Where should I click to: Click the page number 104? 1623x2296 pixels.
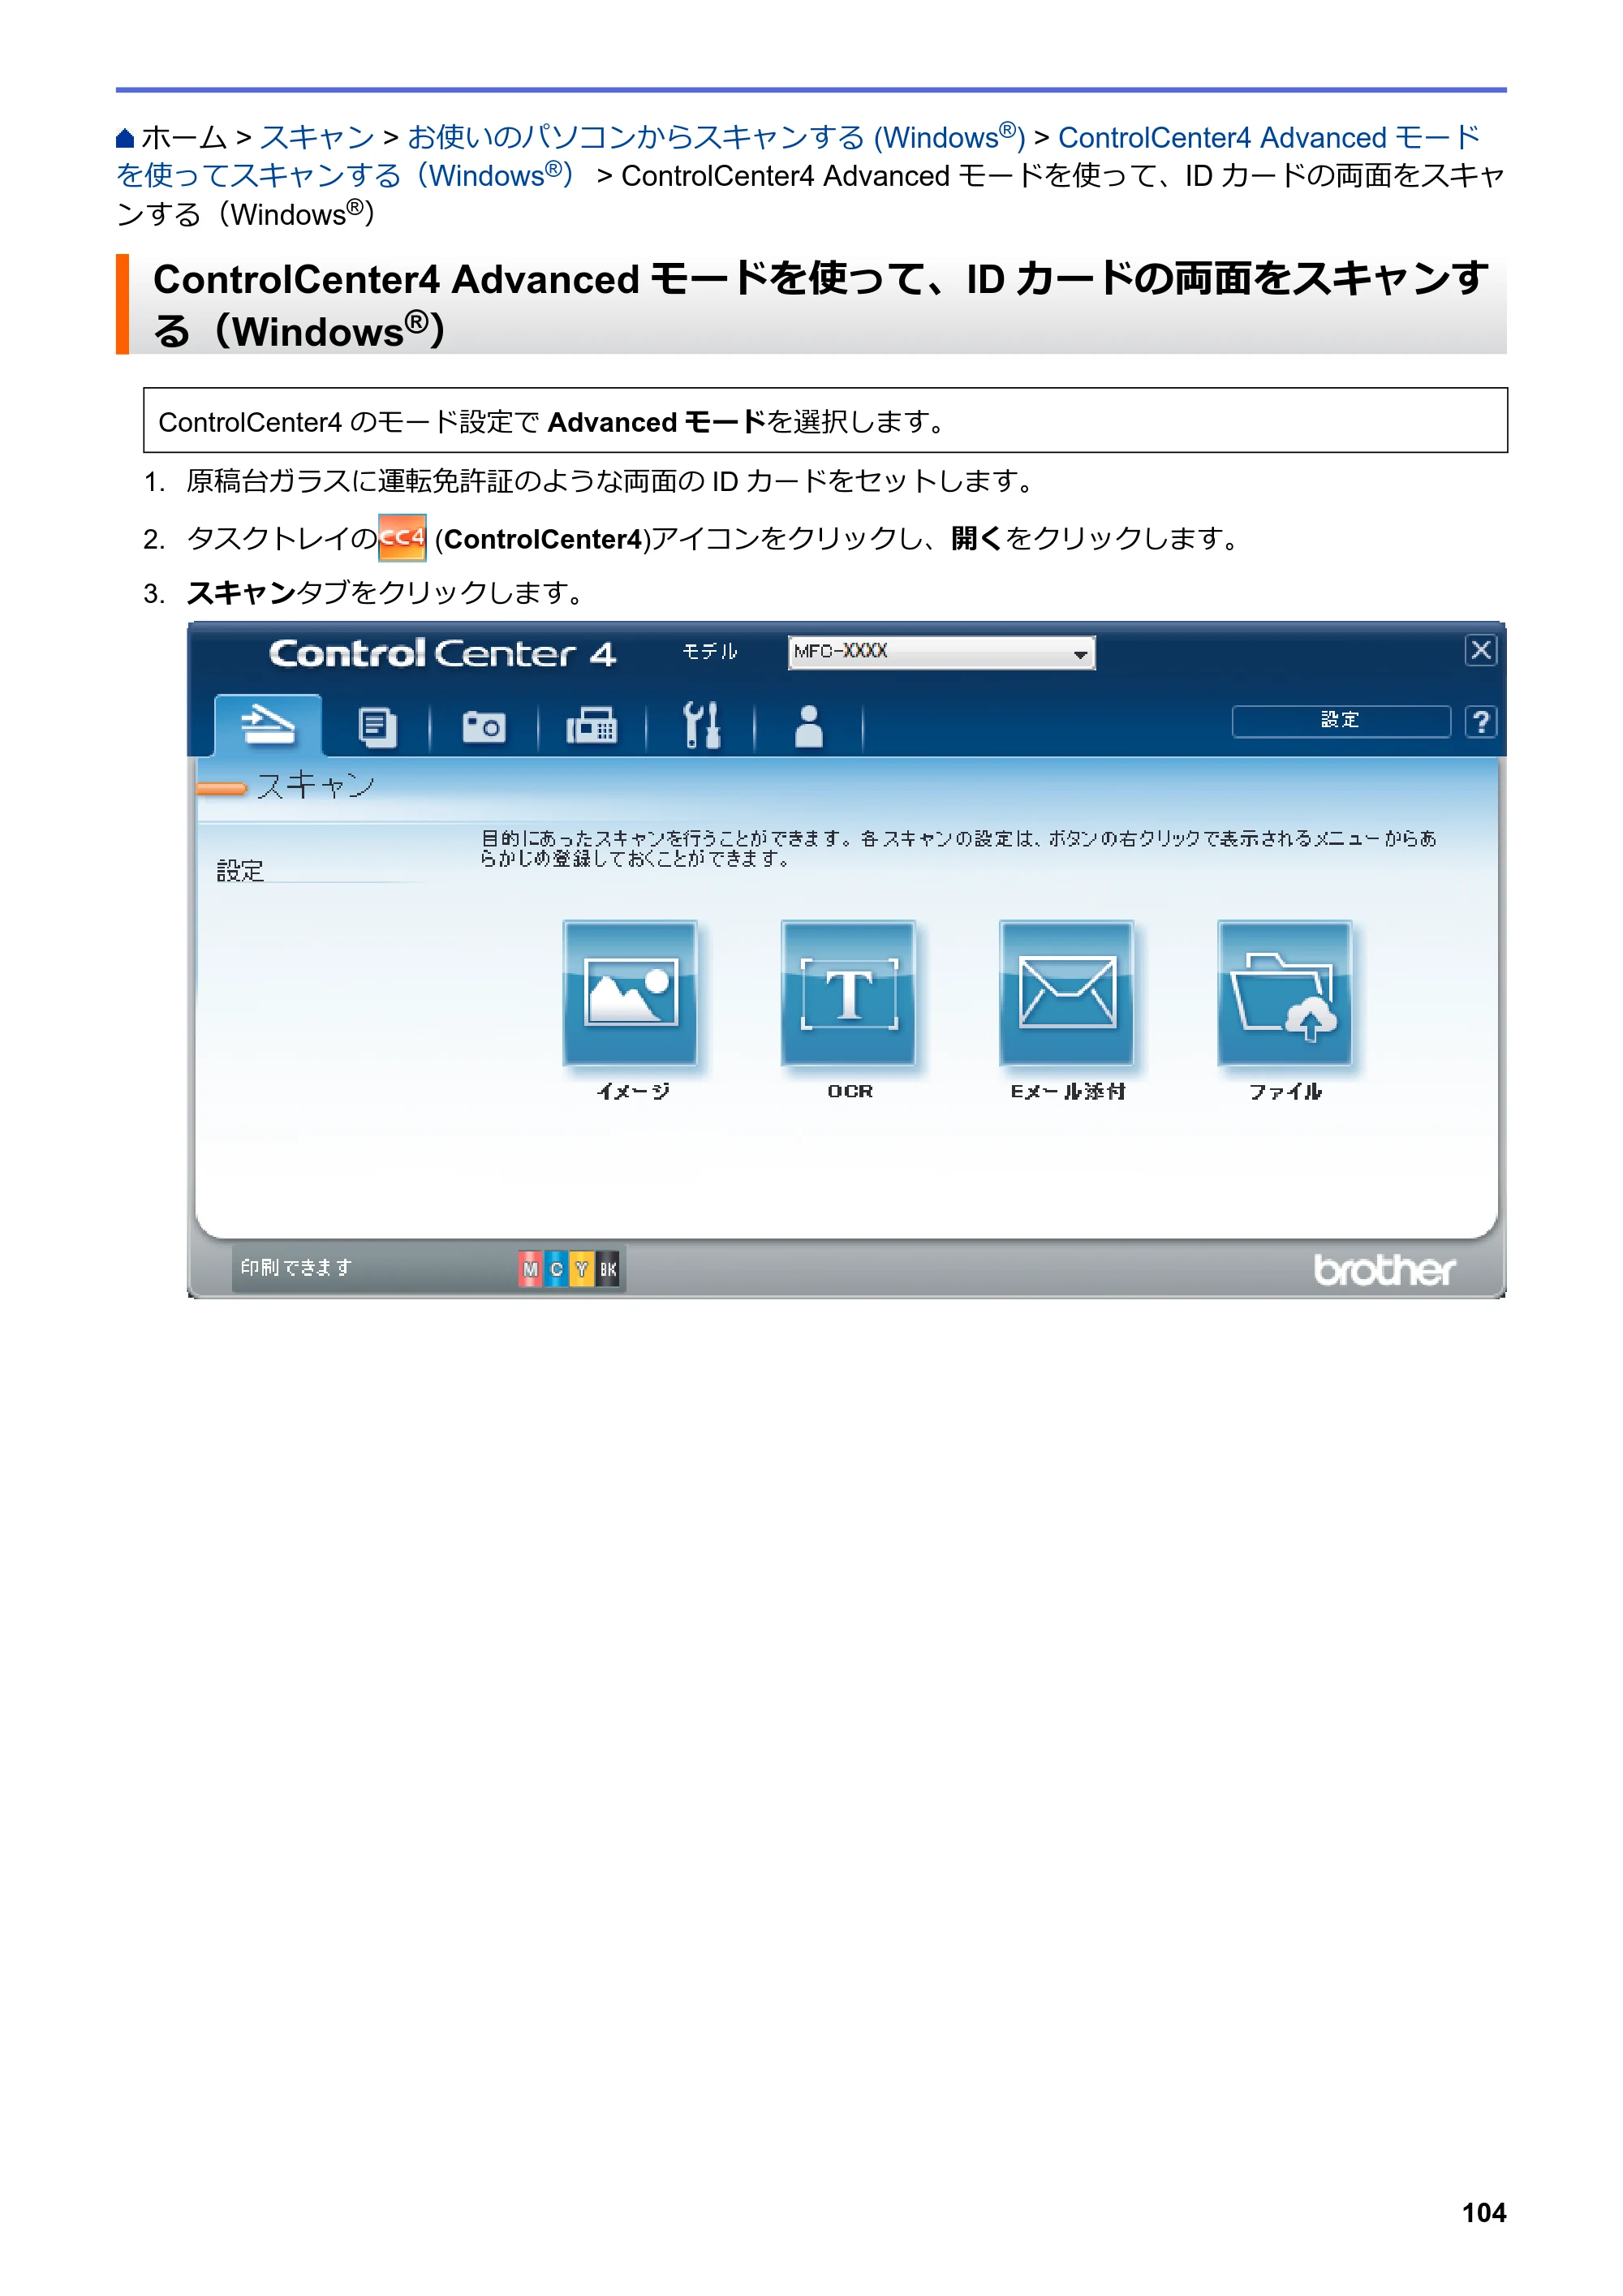tap(1484, 2213)
